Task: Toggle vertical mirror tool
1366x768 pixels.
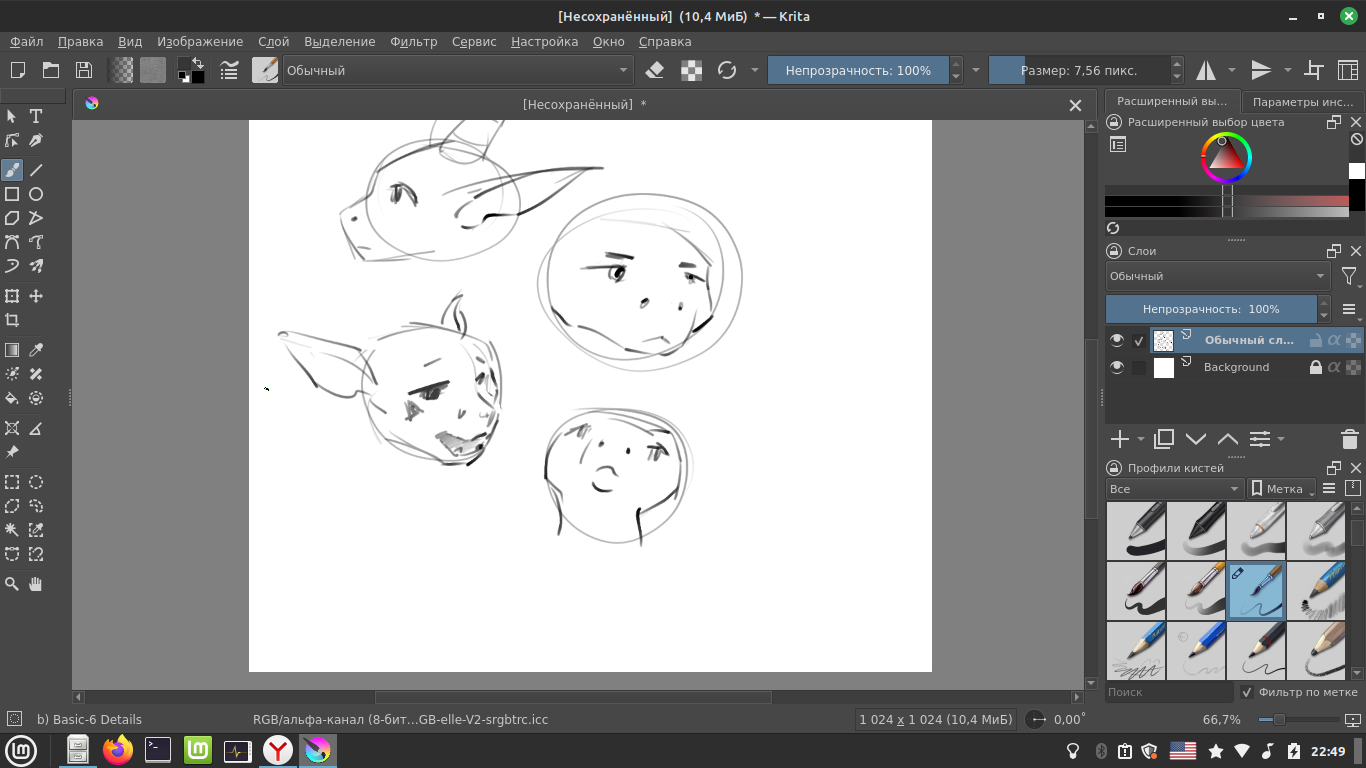Action: (x=1261, y=70)
